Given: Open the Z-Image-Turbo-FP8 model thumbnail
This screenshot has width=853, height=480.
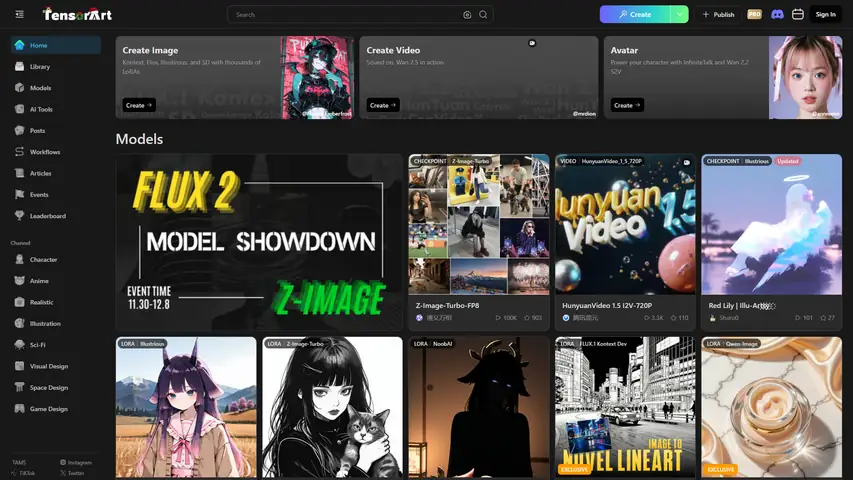Looking at the screenshot, I should point(479,224).
